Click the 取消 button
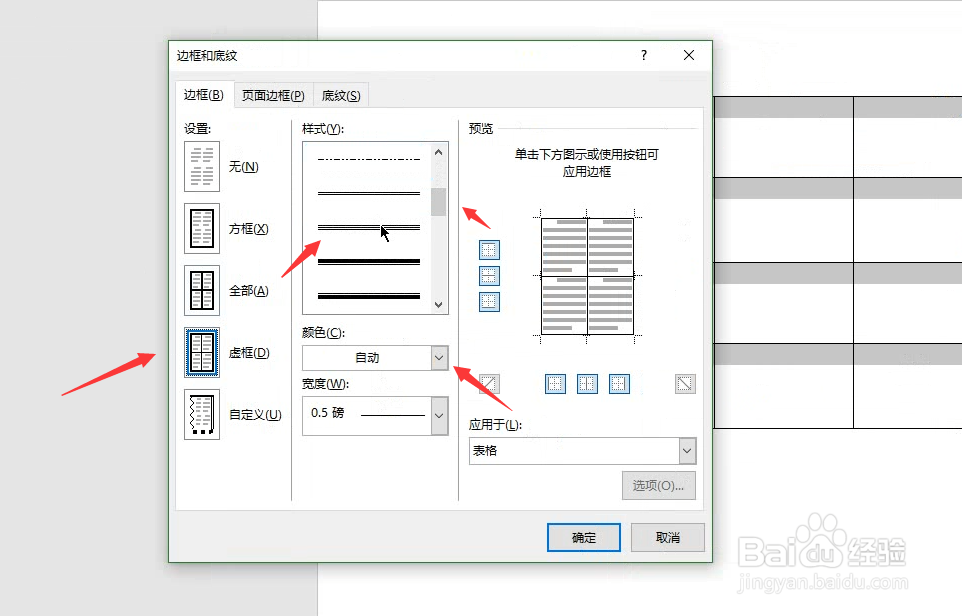Viewport: 962px width, 616px height. point(668,537)
